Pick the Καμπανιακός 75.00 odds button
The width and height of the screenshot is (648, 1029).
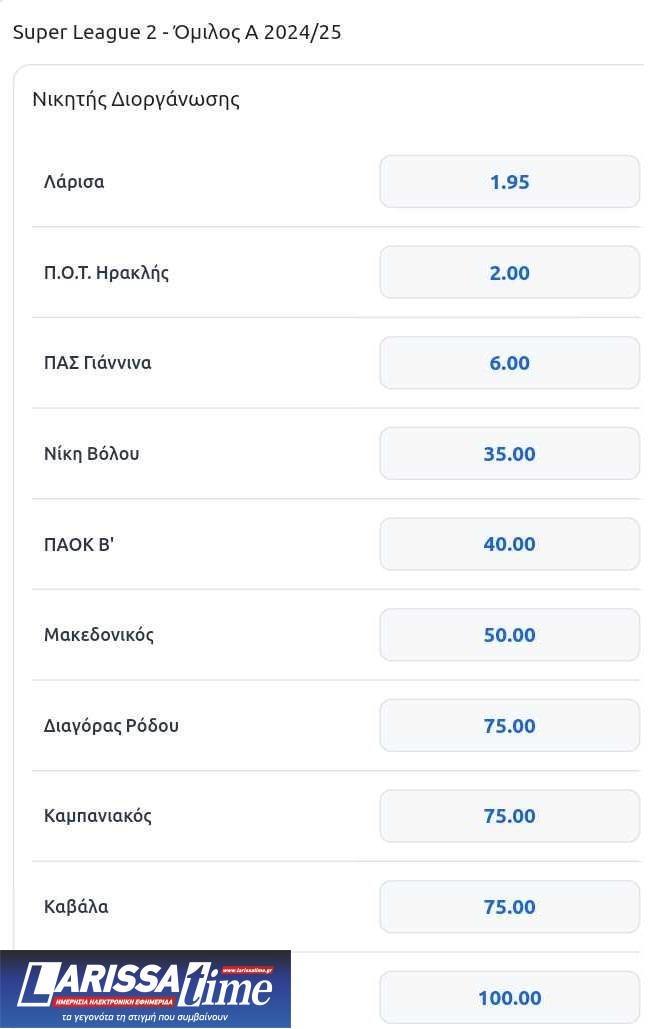tap(509, 816)
